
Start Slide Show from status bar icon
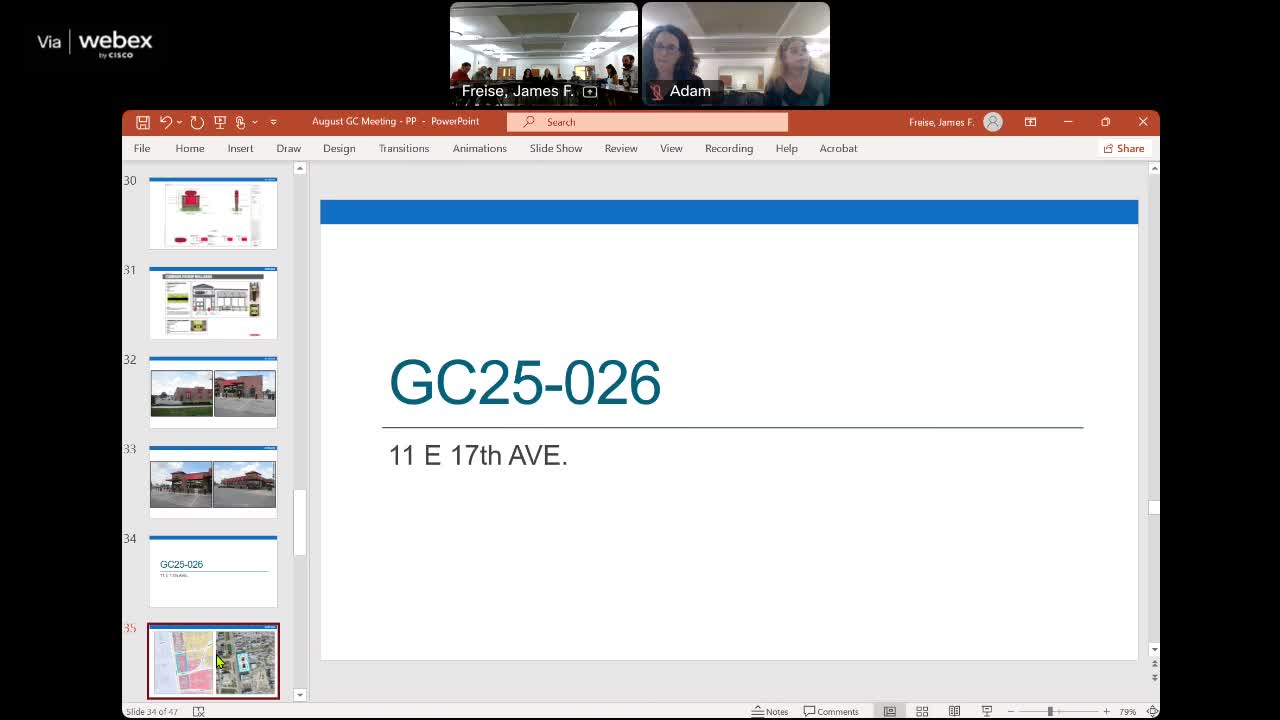(987, 711)
